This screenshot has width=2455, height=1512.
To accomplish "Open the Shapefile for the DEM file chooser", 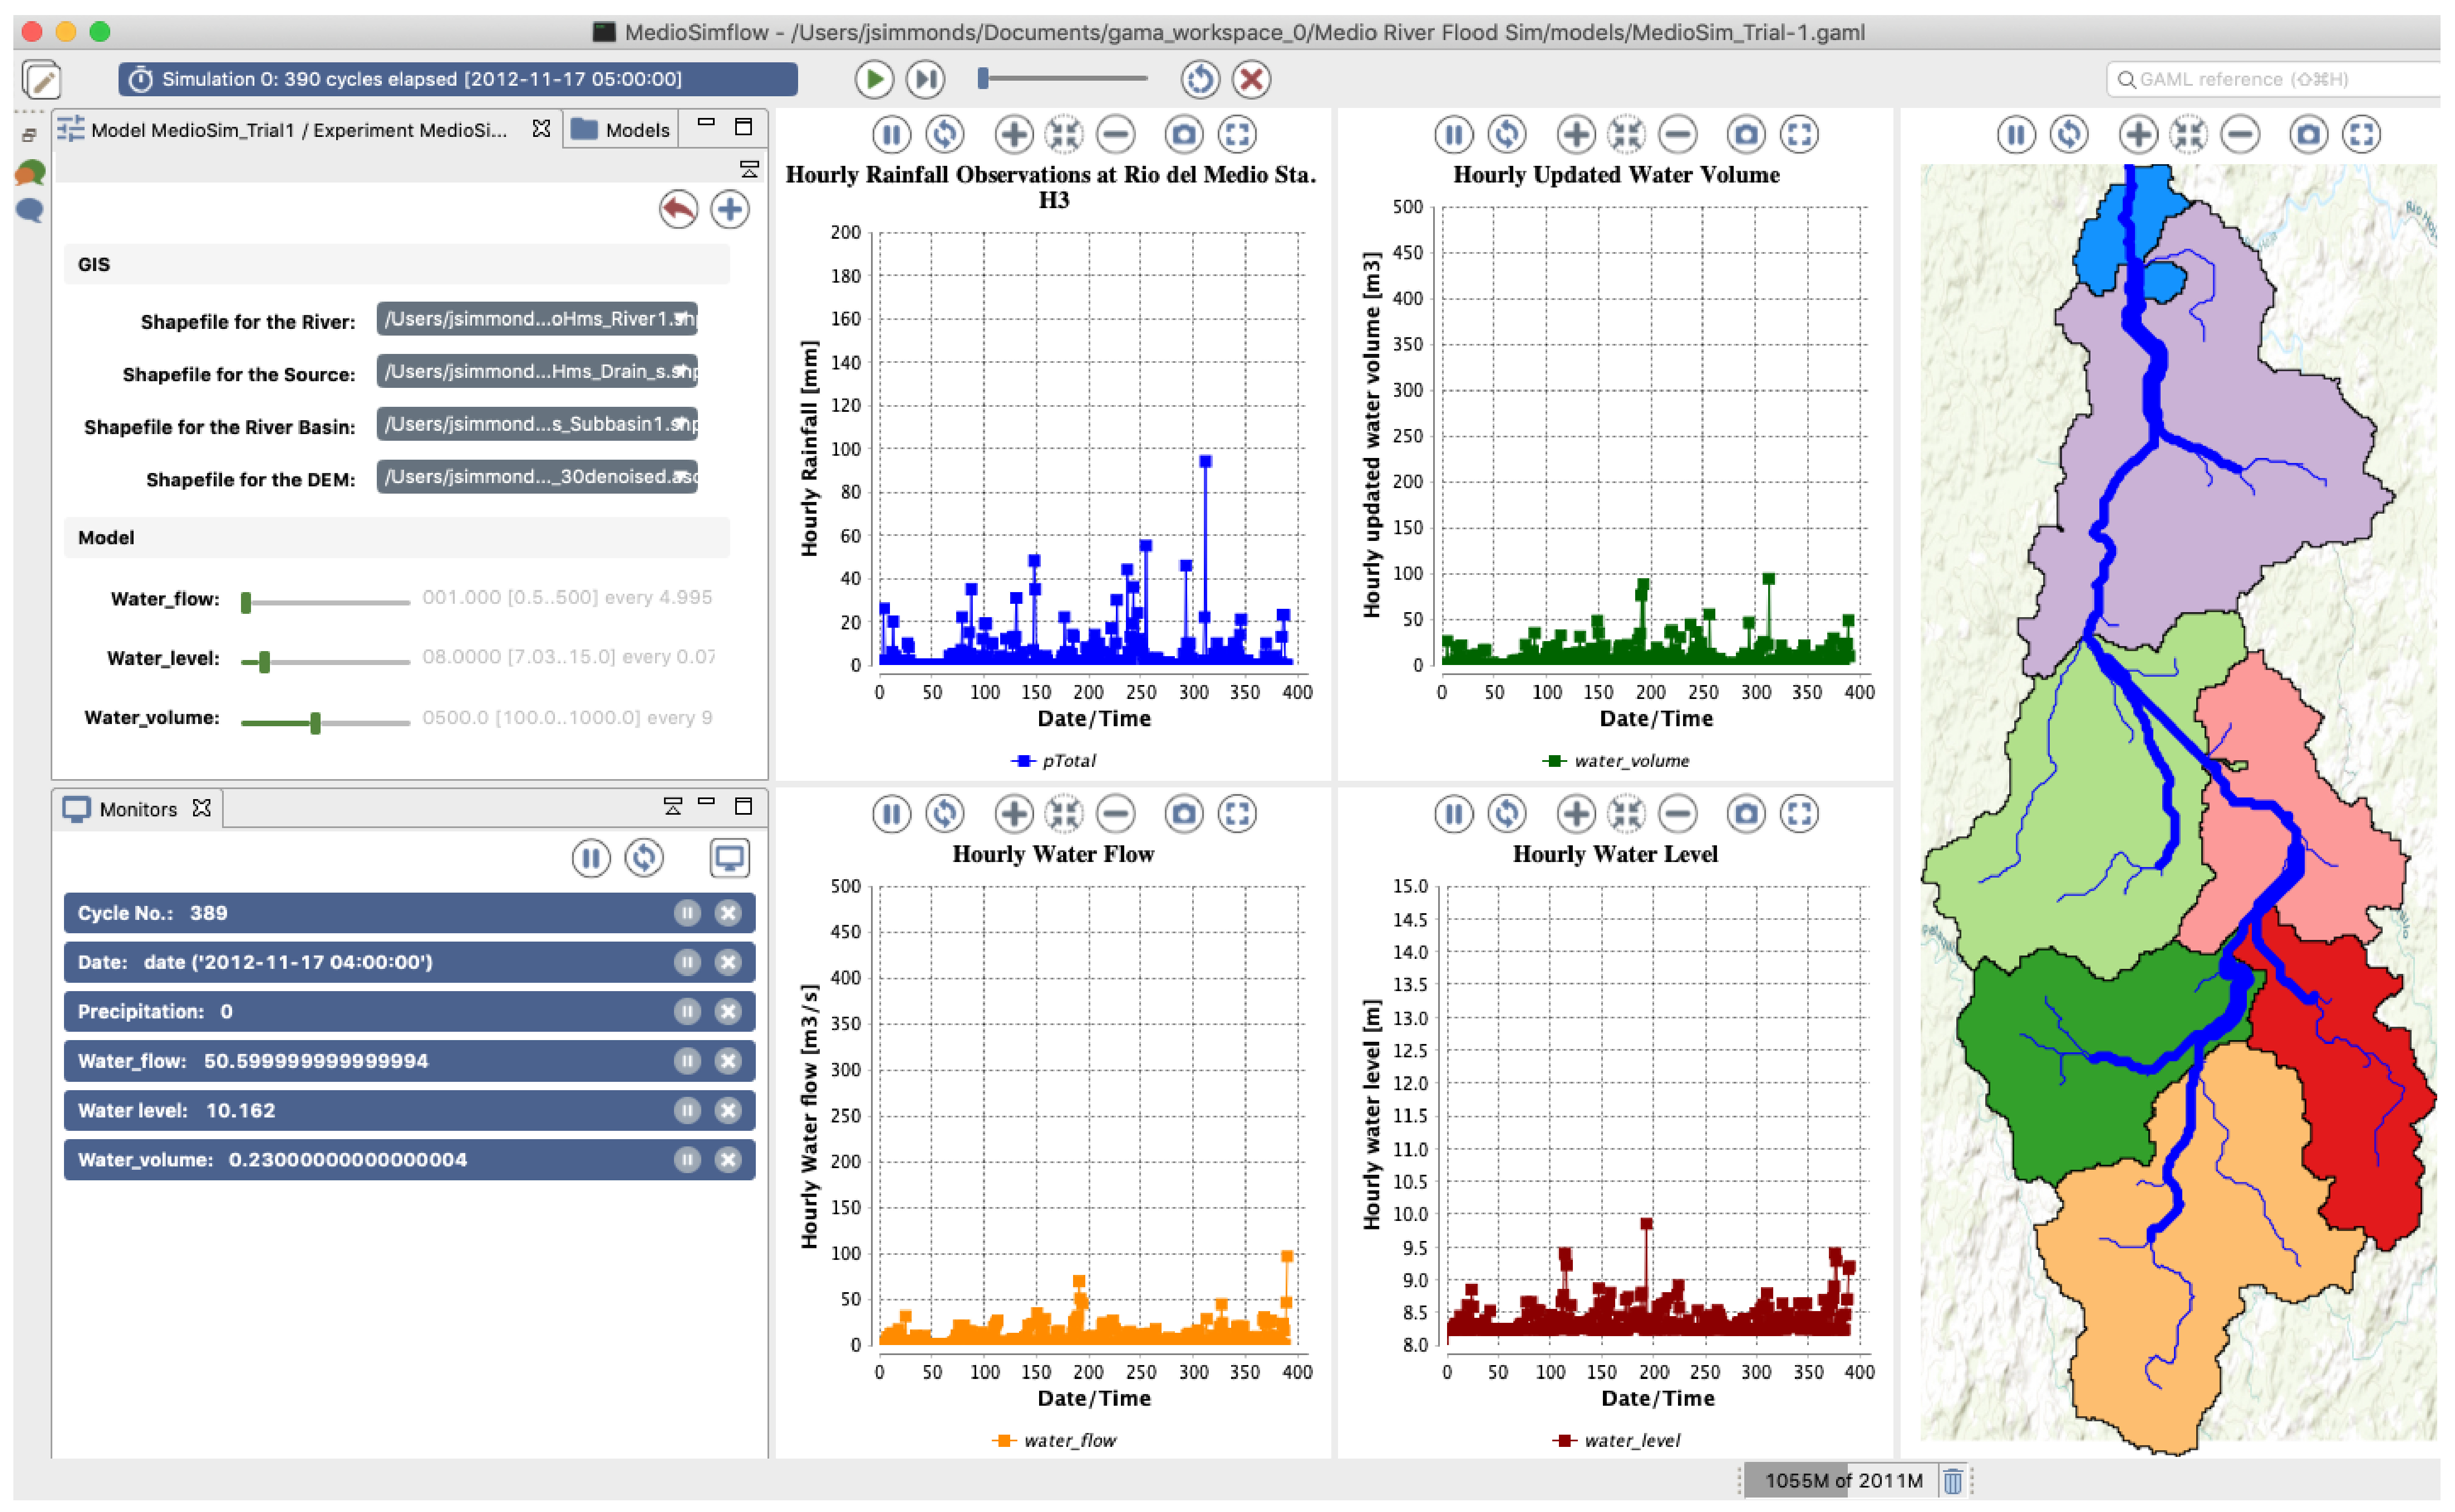I will click(537, 477).
